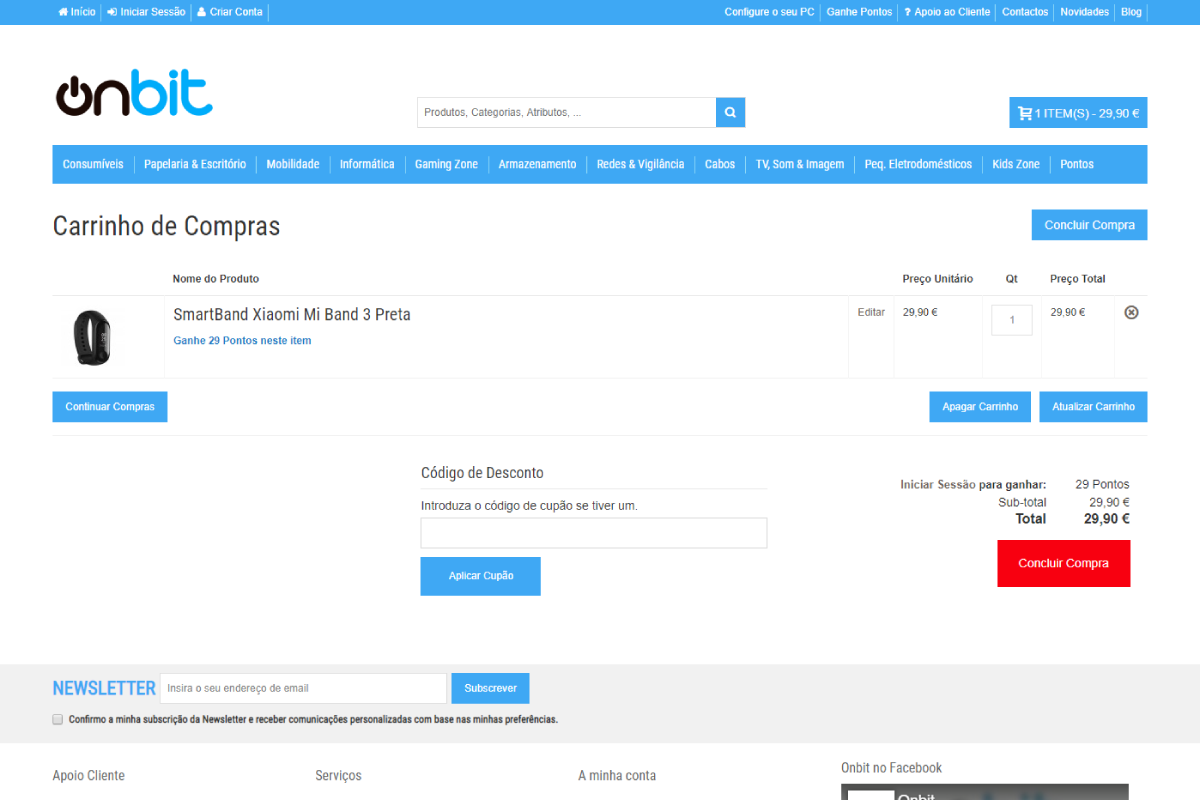
Task: Open Redes & Vigilância category
Action: 640,164
